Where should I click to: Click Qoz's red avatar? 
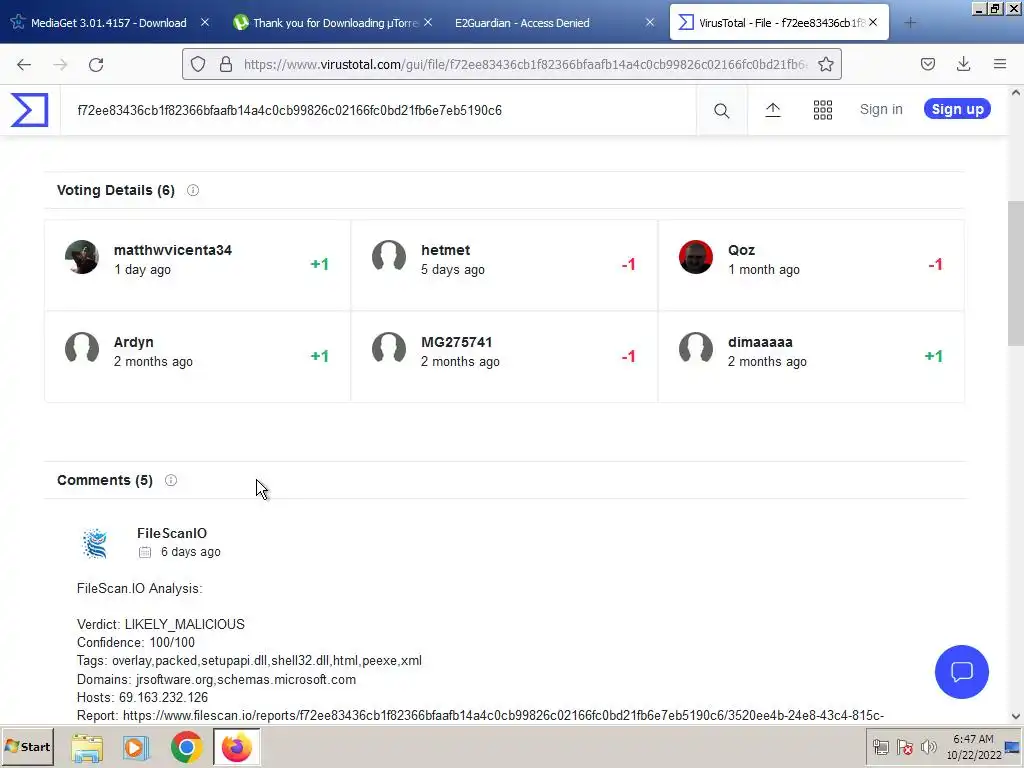pyautogui.click(x=696, y=257)
